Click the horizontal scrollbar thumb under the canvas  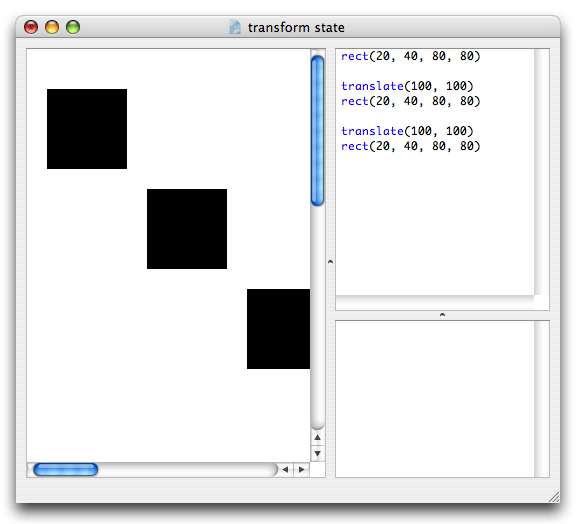[x=66, y=470]
